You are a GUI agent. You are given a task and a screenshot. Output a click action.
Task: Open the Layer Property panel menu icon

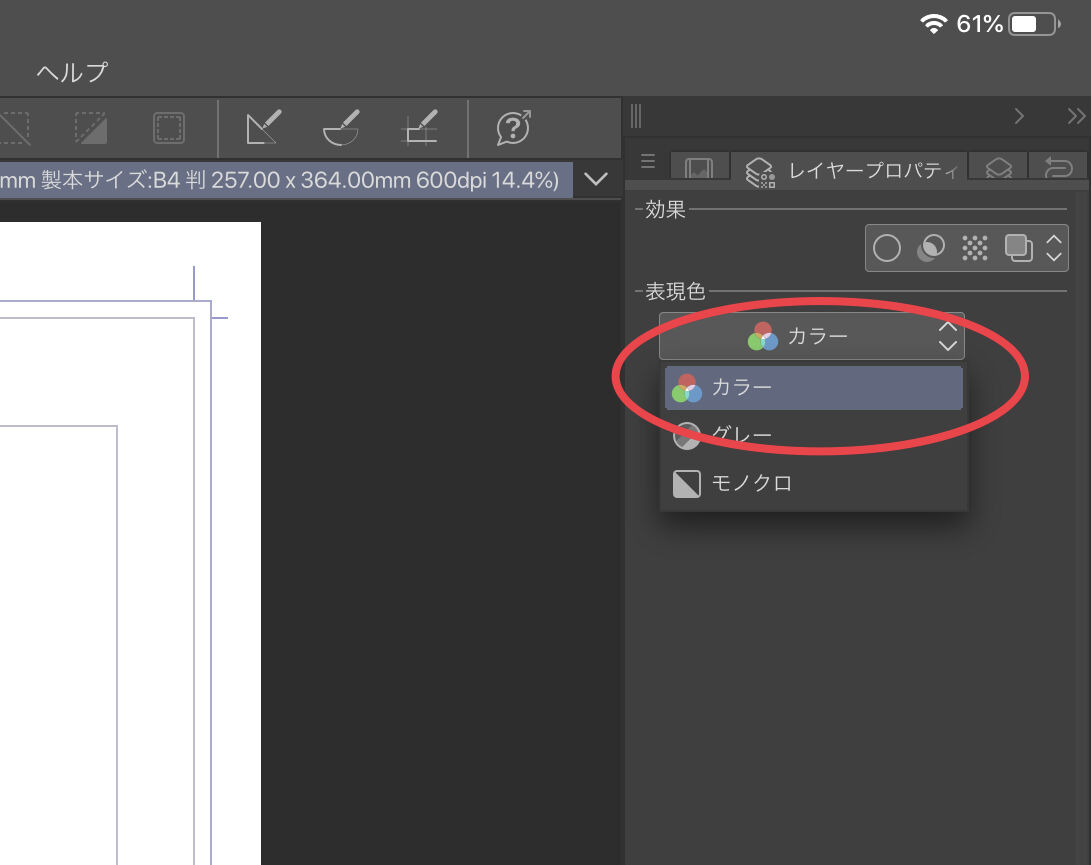click(x=647, y=163)
